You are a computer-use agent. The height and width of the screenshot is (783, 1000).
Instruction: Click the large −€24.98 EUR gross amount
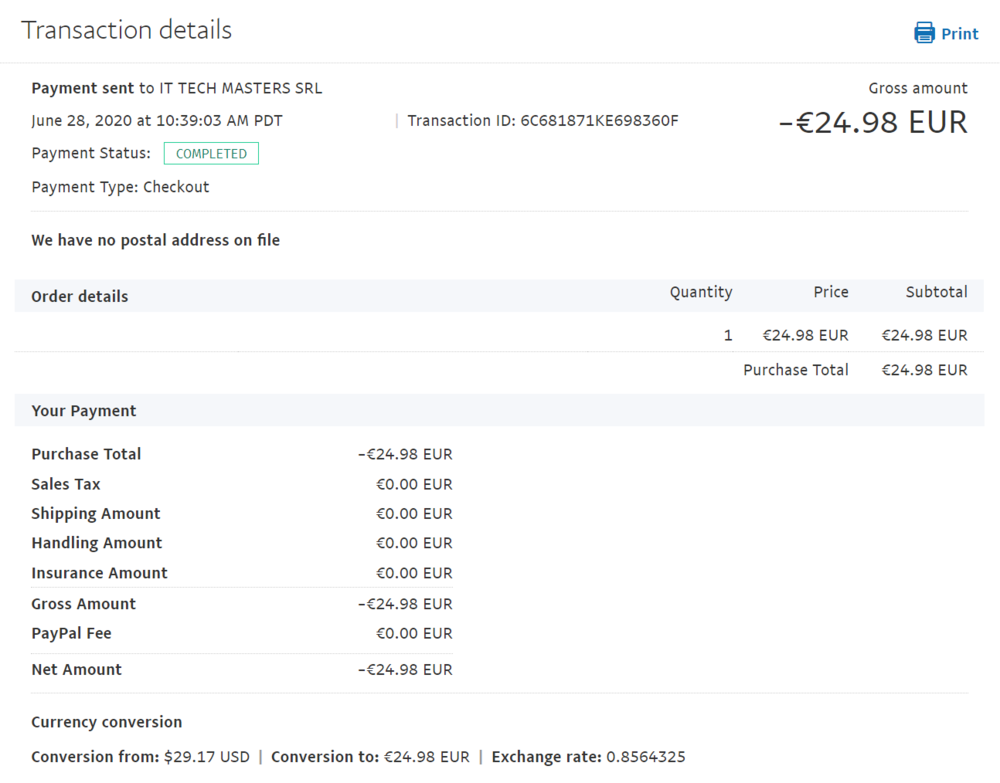(873, 123)
